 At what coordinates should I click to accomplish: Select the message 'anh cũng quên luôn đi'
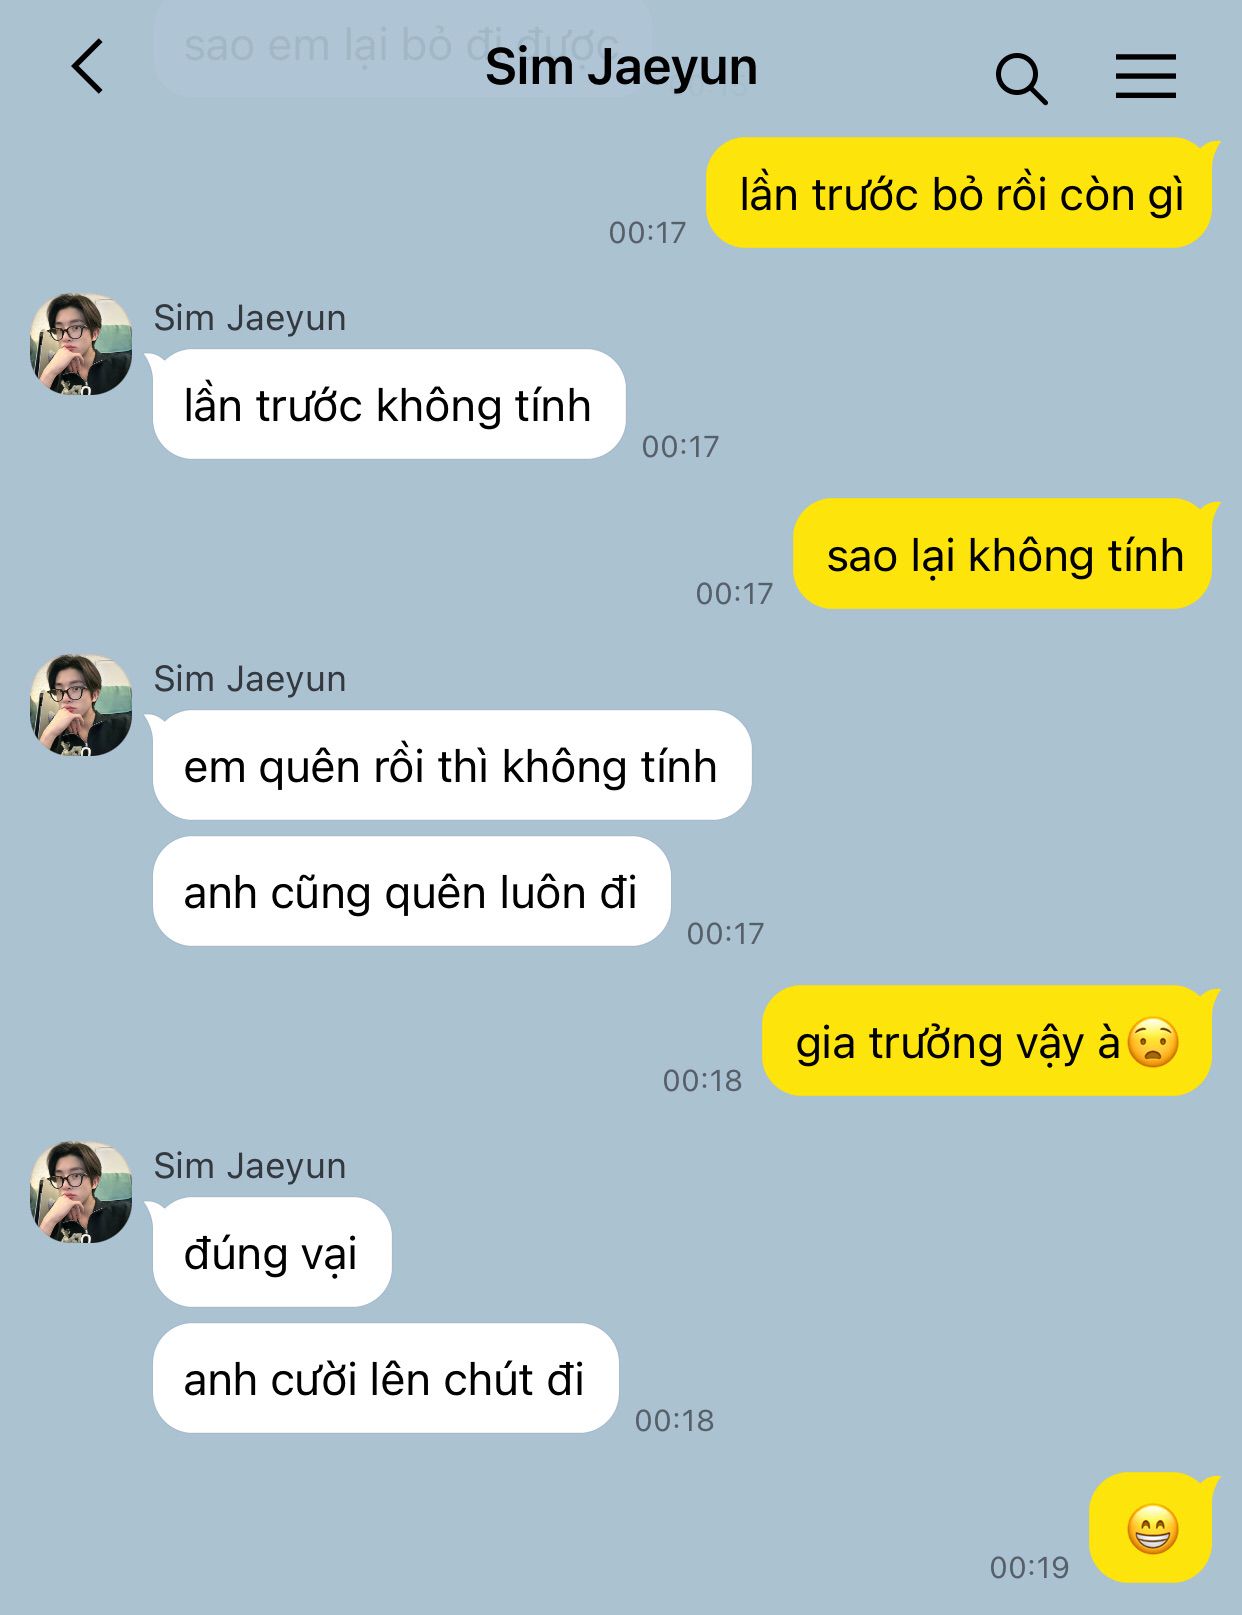(x=411, y=891)
